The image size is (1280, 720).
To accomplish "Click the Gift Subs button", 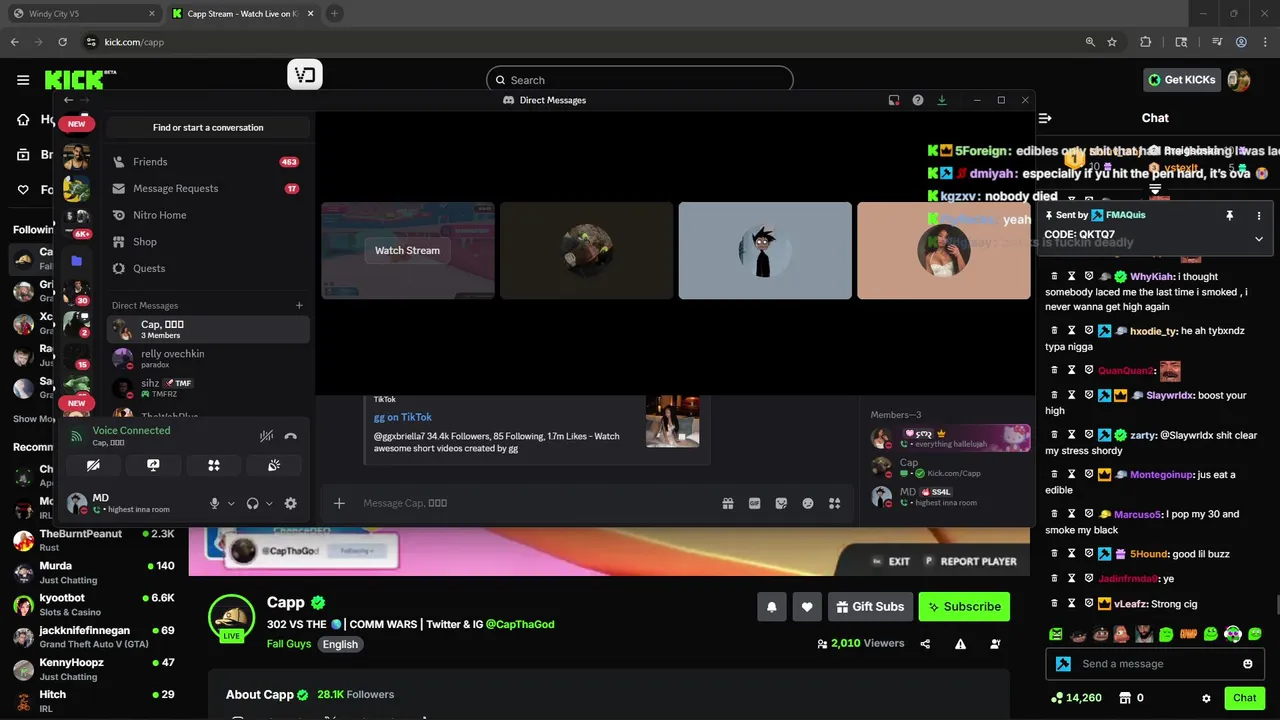I will pos(869,606).
